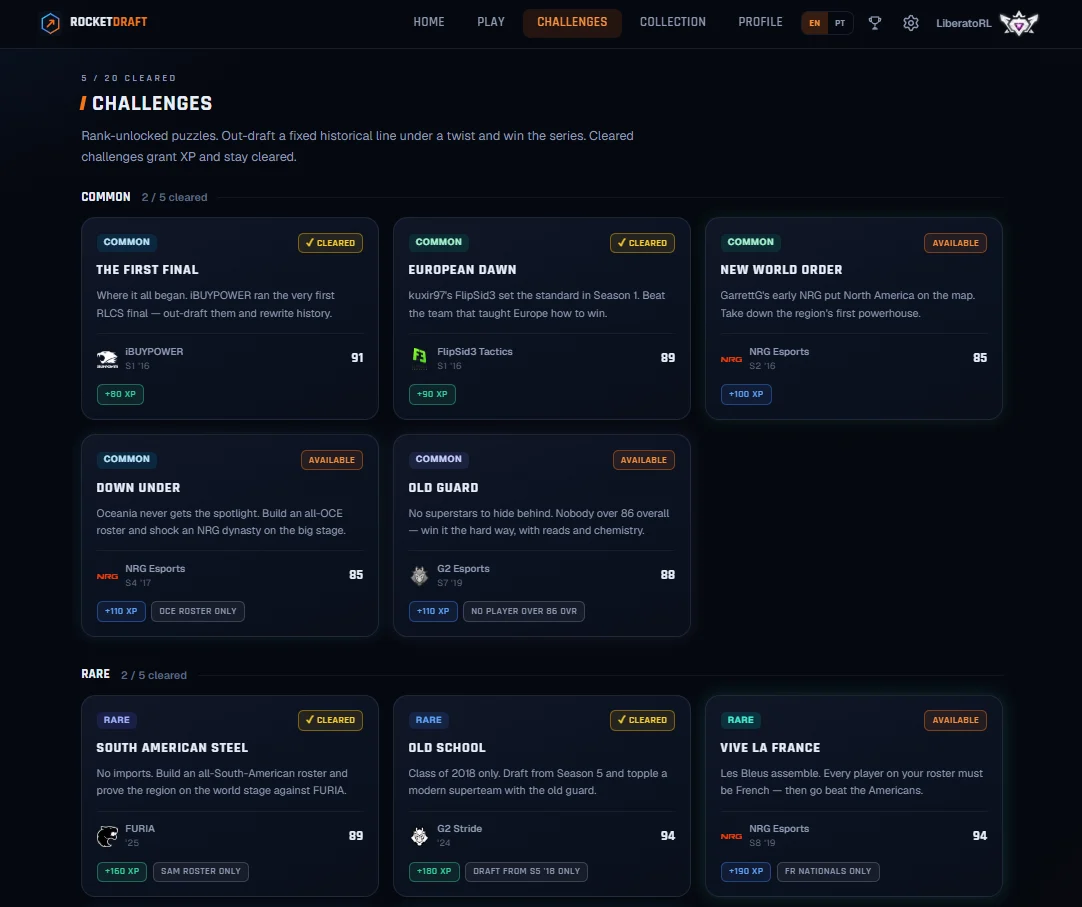Click the Common label on Old Guard card
Screen dimensions: 1082x907
pos(438,459)
